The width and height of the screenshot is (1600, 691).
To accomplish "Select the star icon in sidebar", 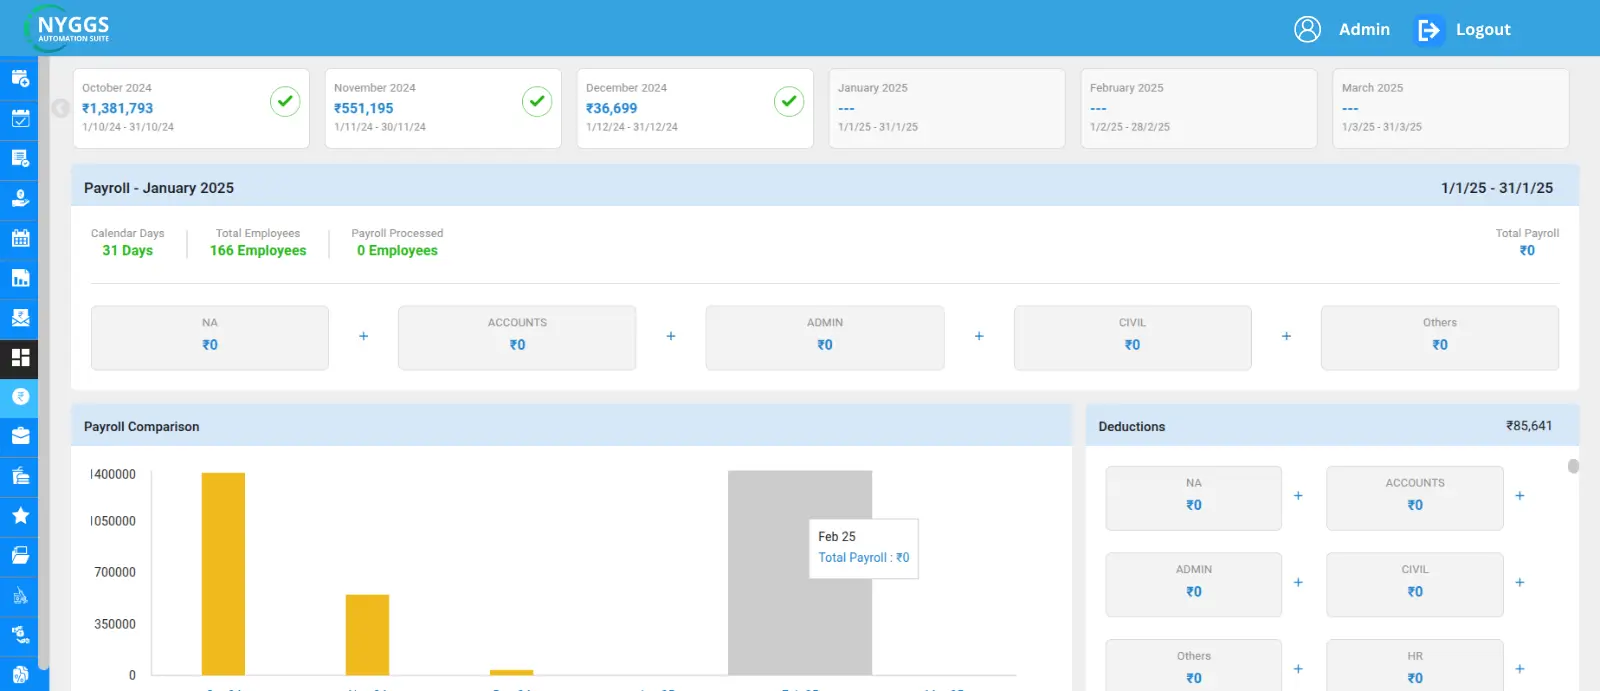I will tap(20, 516).
